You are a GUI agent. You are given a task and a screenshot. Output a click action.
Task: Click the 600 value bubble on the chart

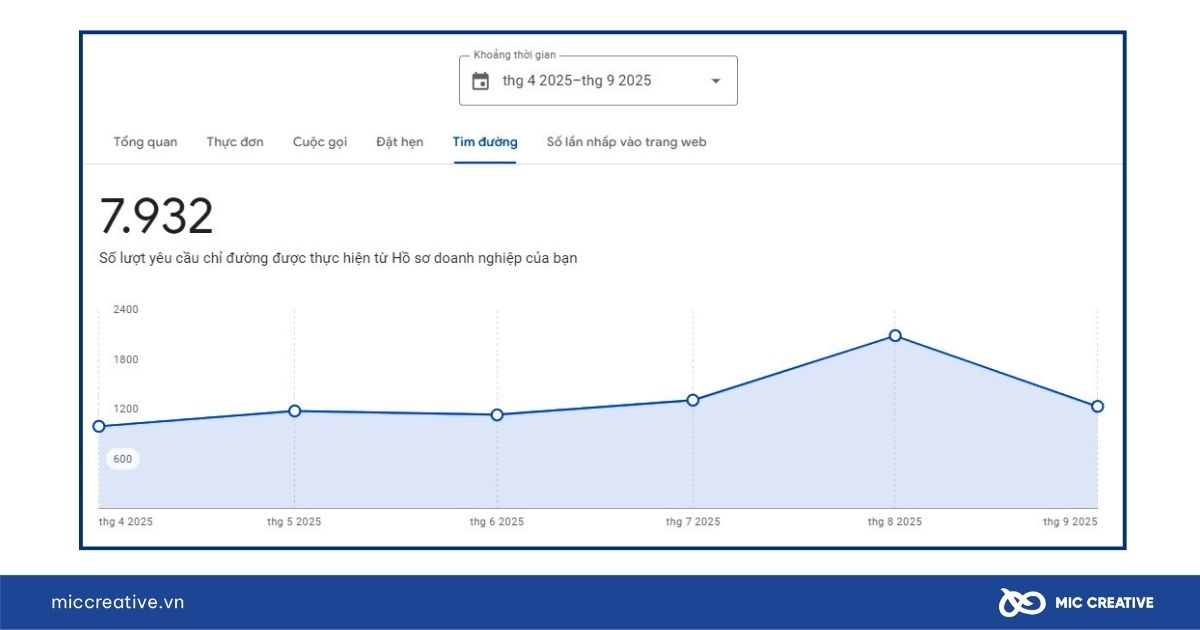point(120,458)
